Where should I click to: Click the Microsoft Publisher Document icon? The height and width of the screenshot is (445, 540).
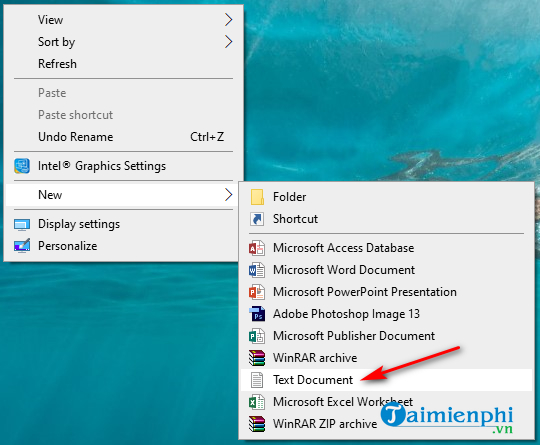tap(257, 336)
